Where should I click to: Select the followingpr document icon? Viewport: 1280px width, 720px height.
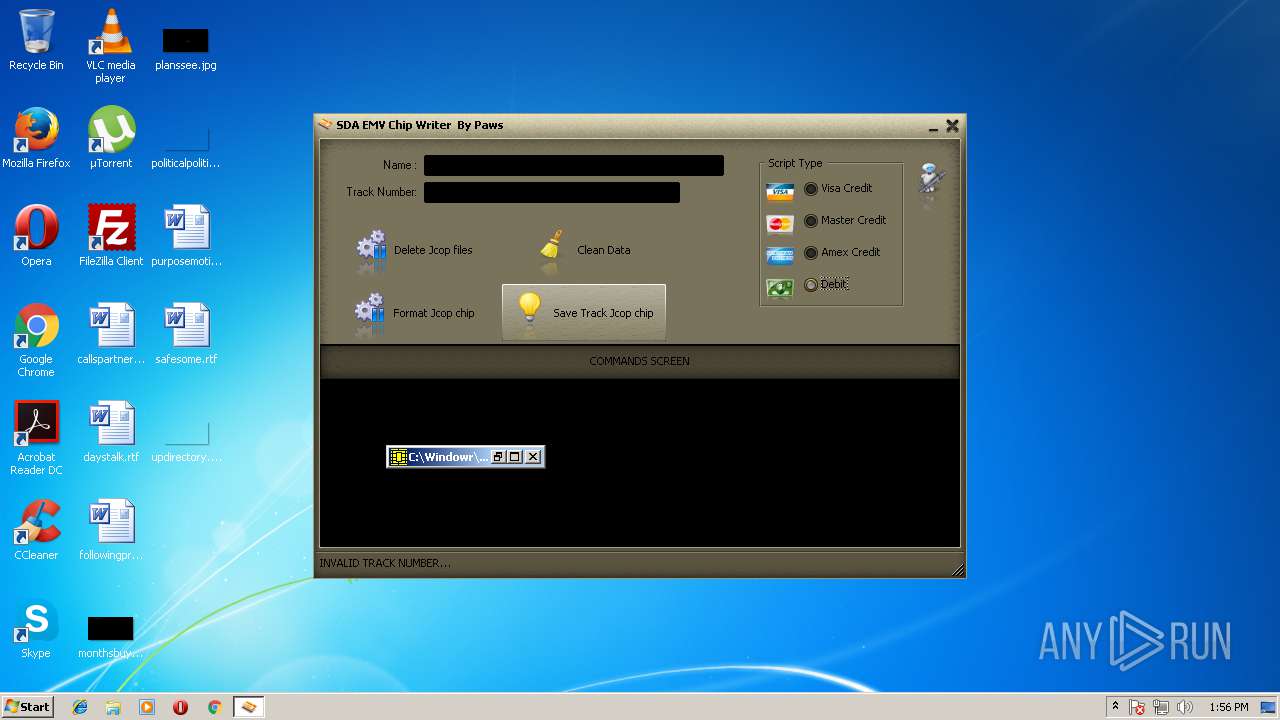(x=111, y=530)
